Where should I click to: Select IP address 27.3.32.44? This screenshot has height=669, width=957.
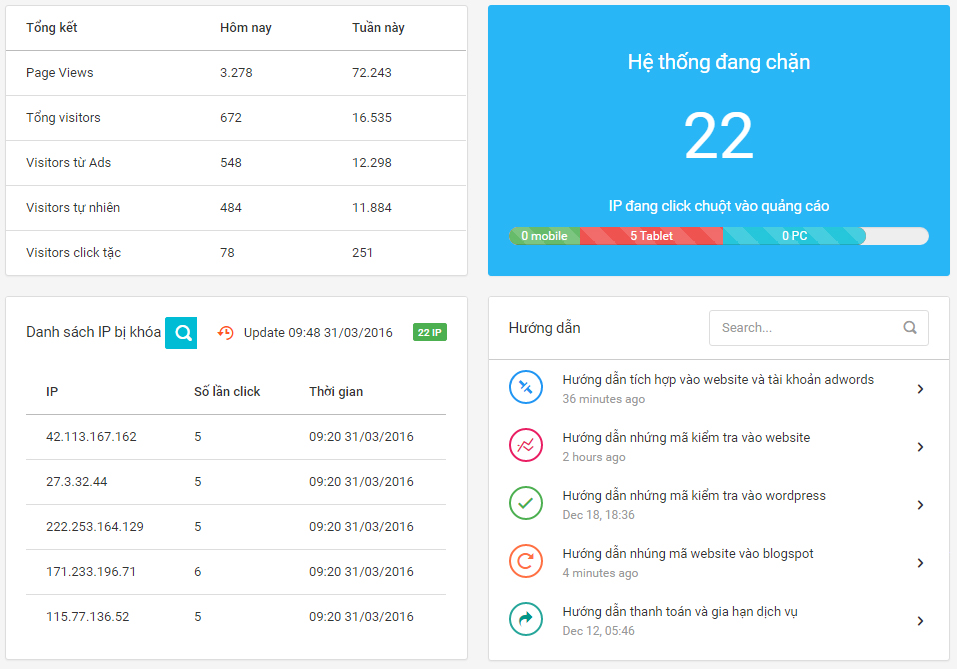(76, 482)
